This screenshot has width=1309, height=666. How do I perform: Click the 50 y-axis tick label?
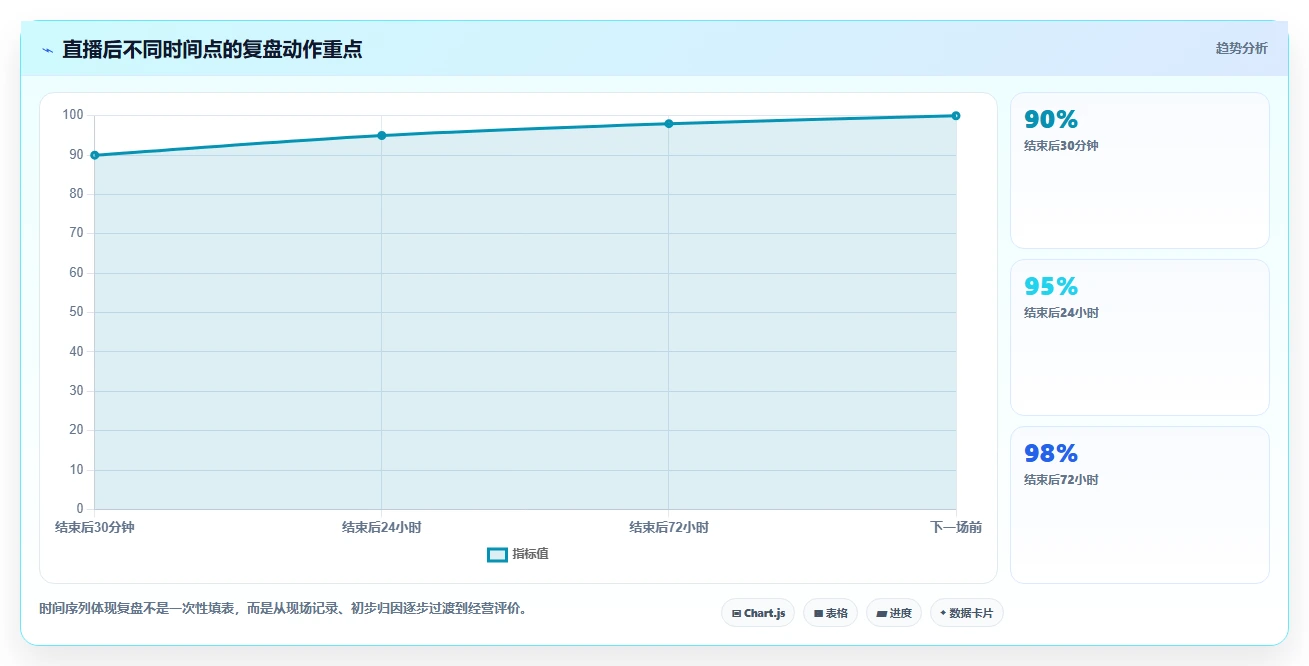[x=77, y=312]
